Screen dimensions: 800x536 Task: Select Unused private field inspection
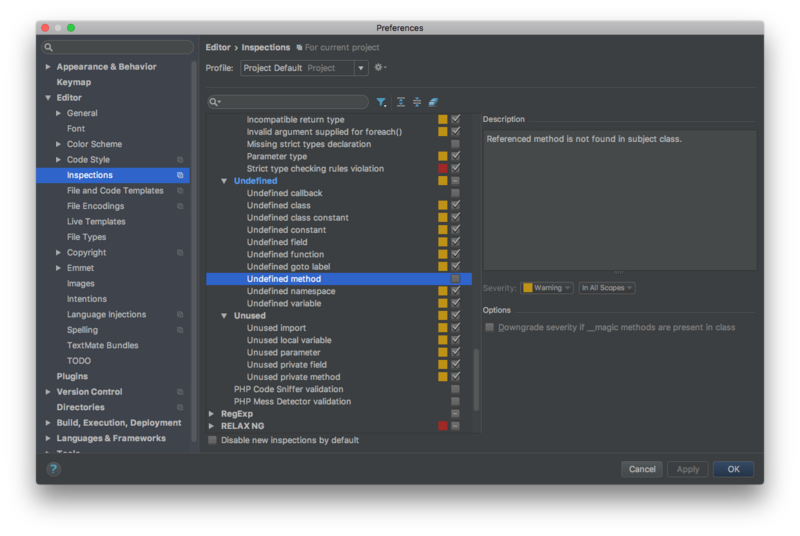pyautogui.click(x=286, y=365)
